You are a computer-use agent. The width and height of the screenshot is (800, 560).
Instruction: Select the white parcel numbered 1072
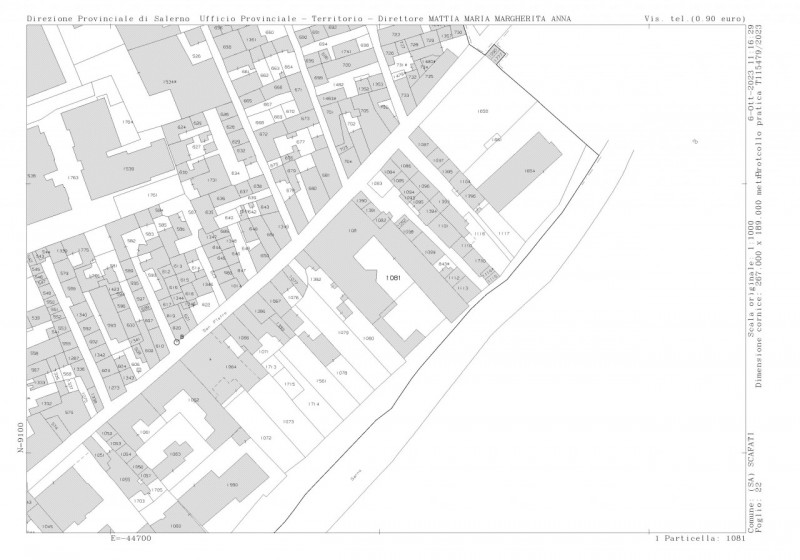266,438
